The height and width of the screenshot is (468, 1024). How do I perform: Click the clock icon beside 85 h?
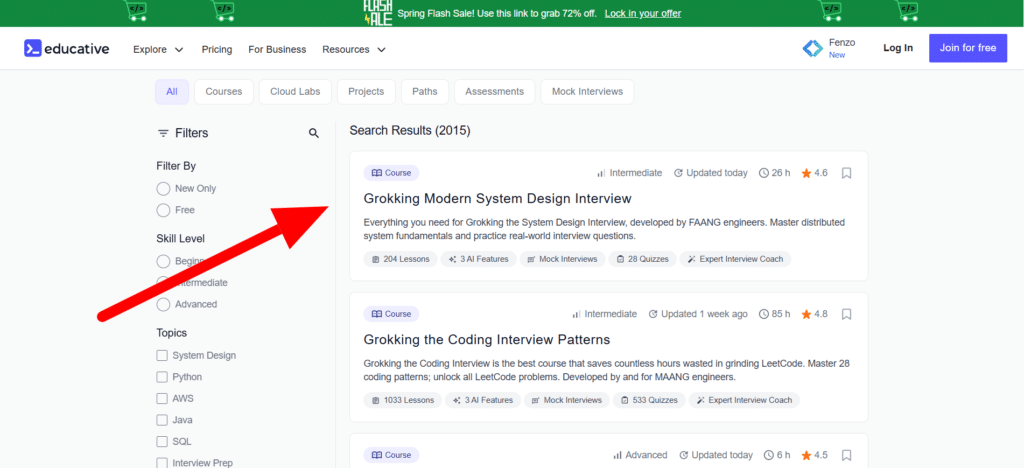pyautogui.click(x=763, y=314)
